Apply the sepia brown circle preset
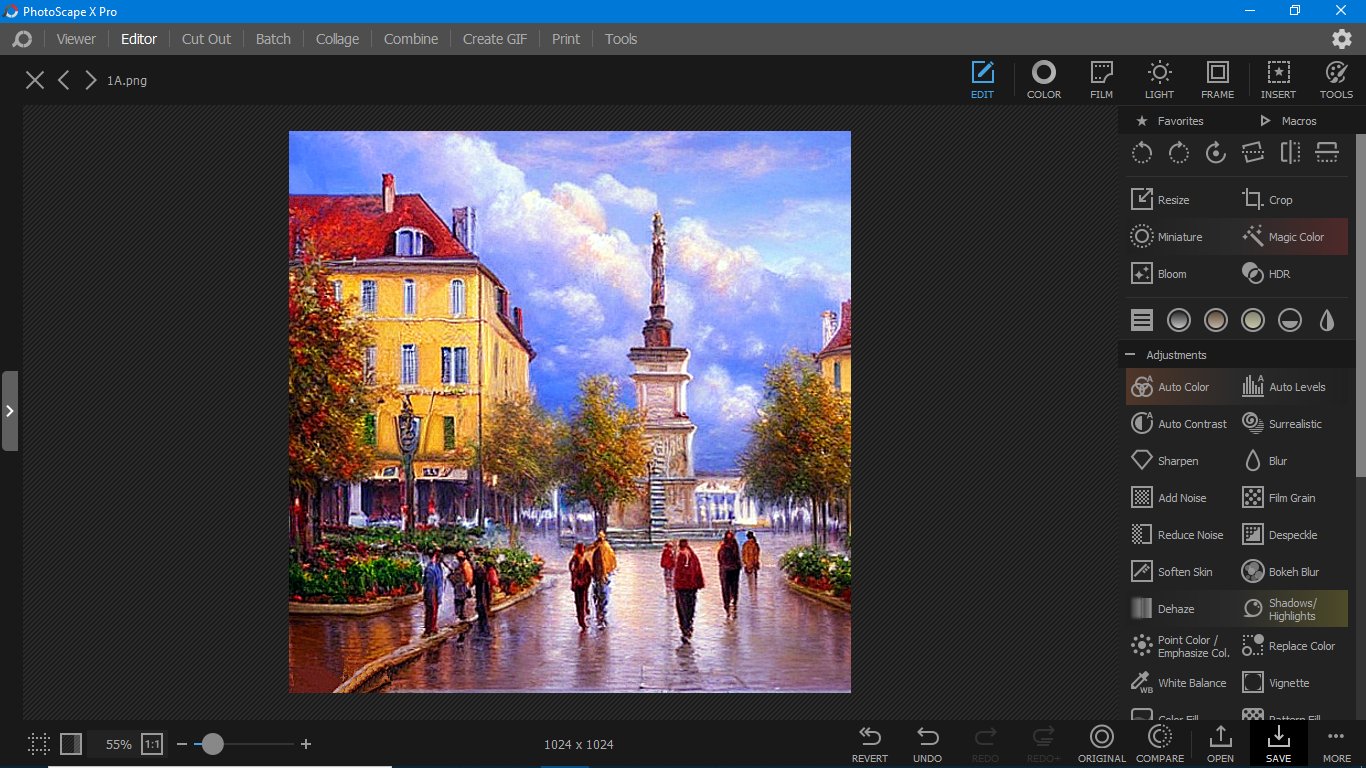The image size is (1366, 768). point(1216,320)
